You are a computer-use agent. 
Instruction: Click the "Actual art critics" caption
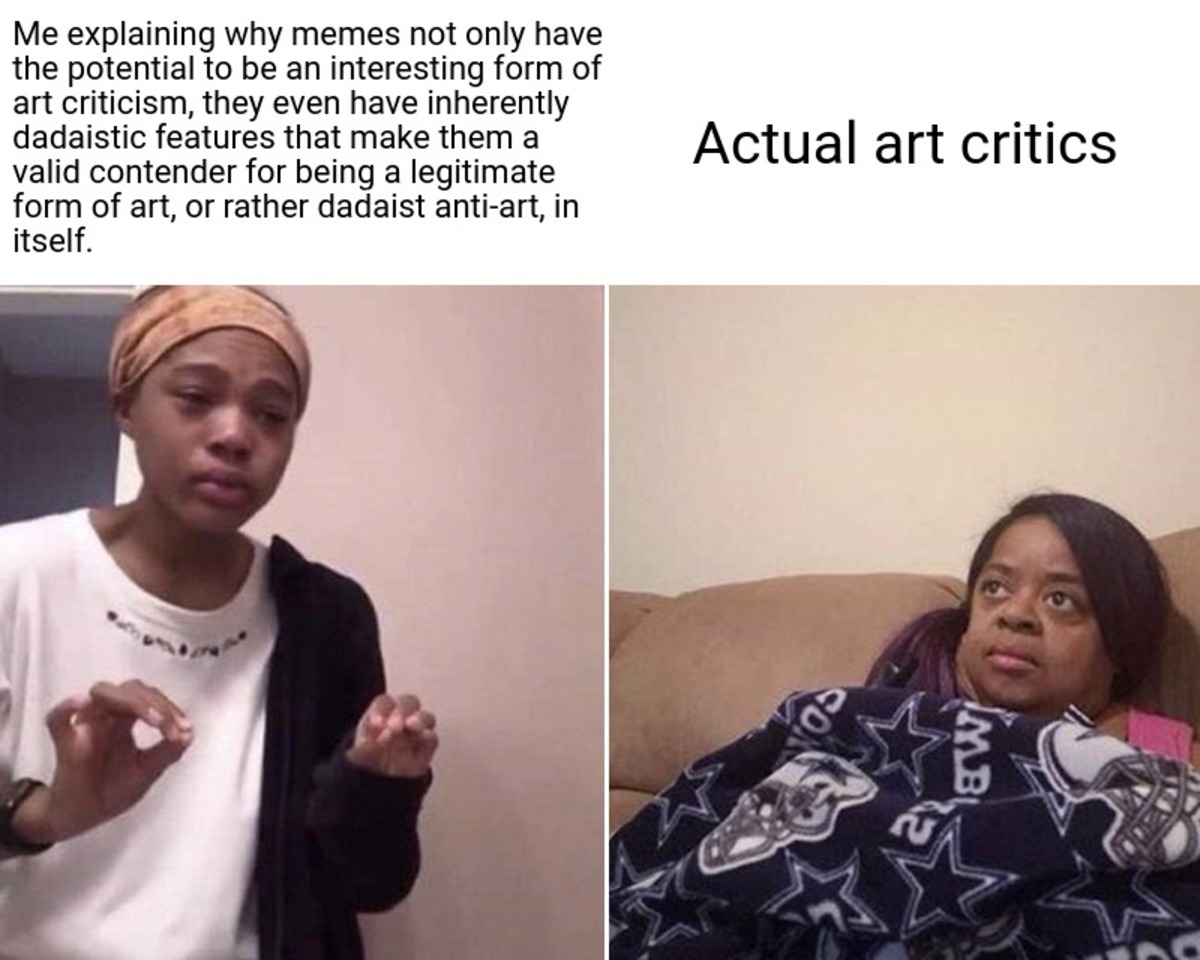click(904, 143)
